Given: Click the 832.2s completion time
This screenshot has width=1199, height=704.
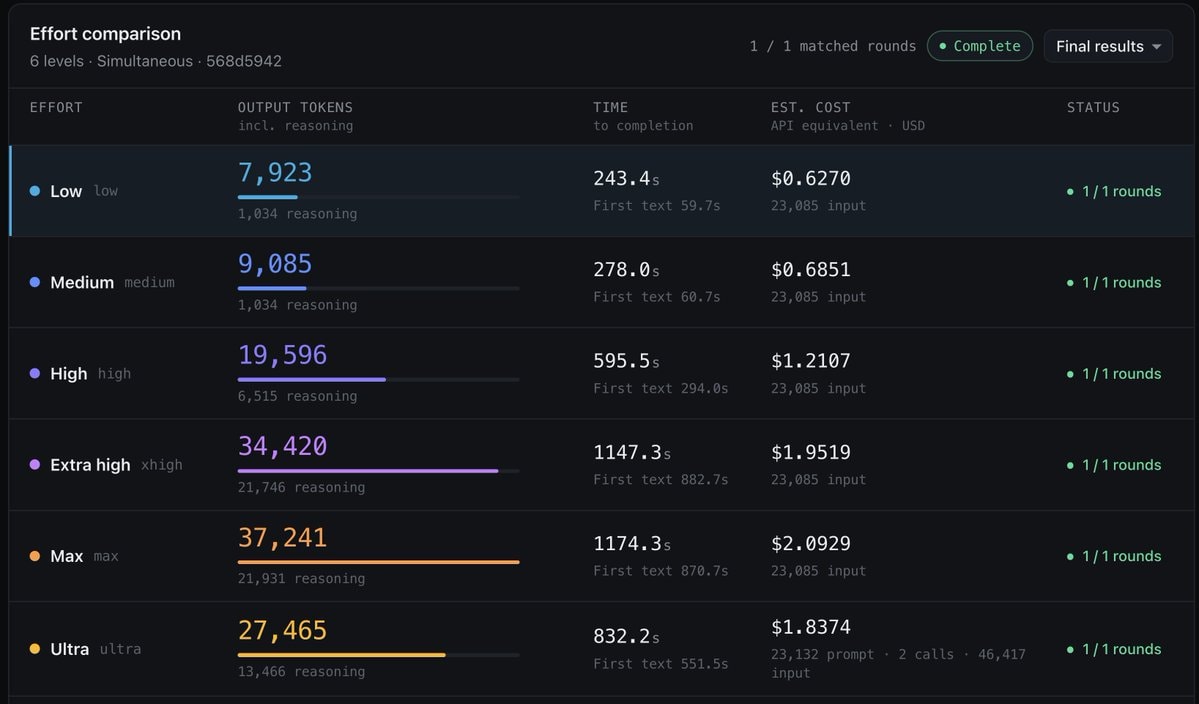Looking at the screenshot, I should click(626, 636).
